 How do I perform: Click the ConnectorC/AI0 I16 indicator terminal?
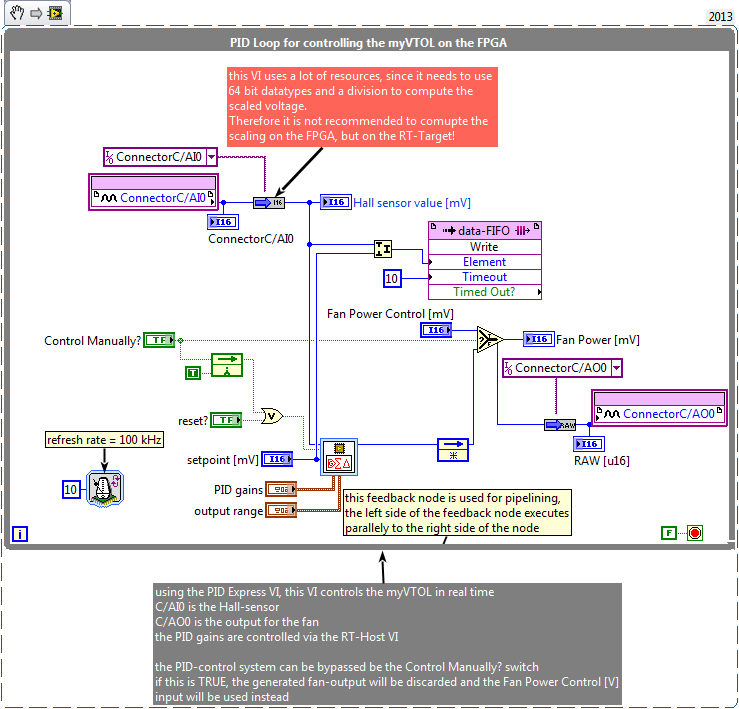click(x=223, y=222)
